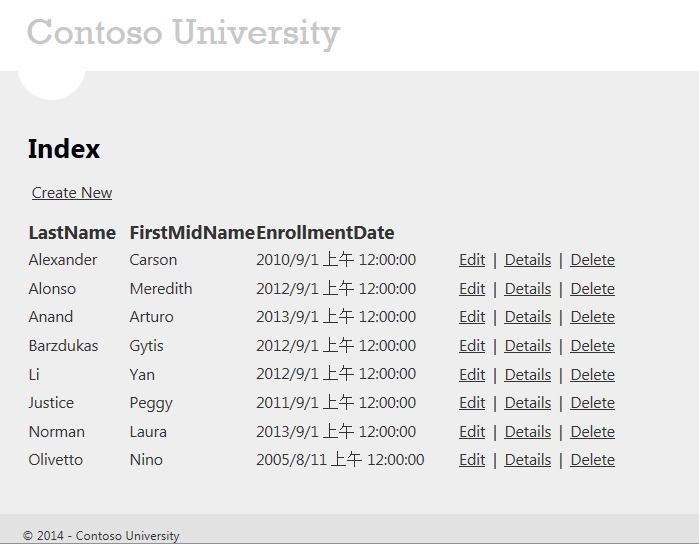Delete the Anand Arturo row
Screen dimensions: 699x545
(592, 317)
